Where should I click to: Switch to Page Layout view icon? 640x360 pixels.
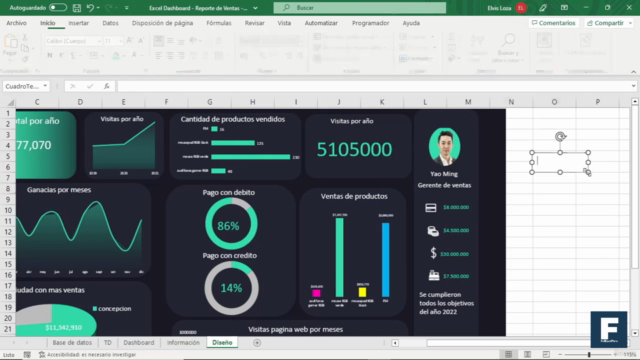[x=527, y=355]
